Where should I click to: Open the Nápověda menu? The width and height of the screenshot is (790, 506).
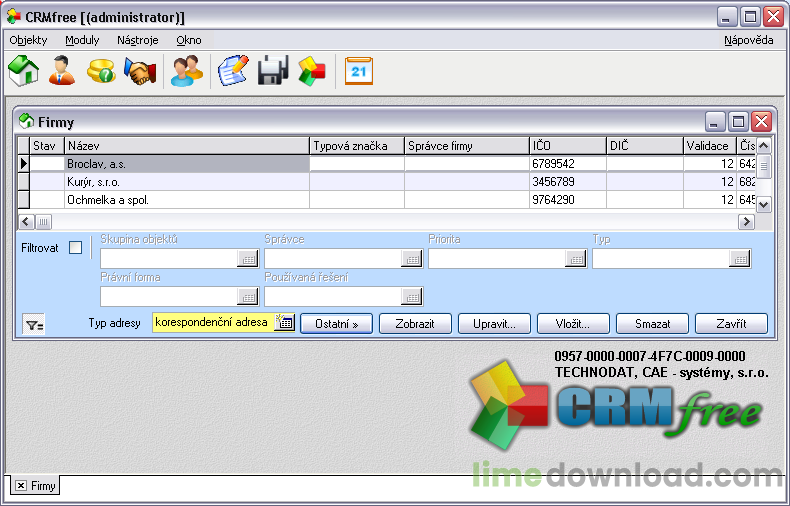pyautogui.click(x=749, y=40)
